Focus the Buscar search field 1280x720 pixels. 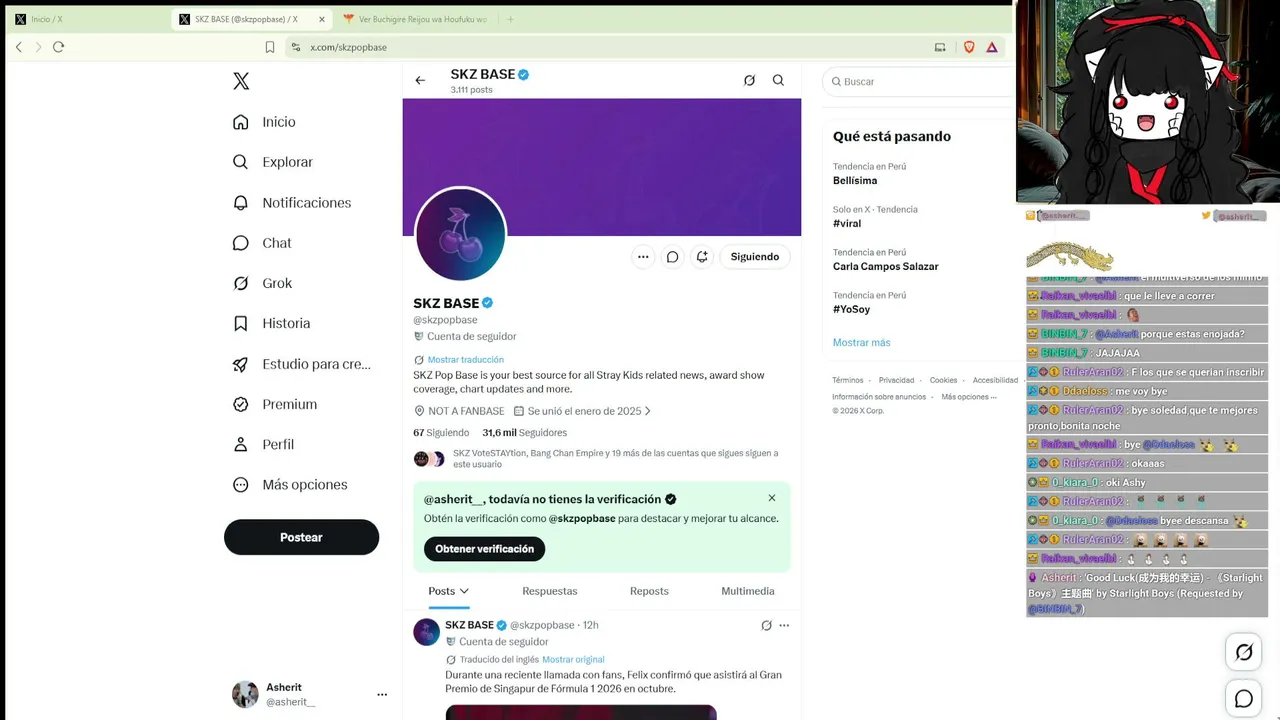click(920, 82)
